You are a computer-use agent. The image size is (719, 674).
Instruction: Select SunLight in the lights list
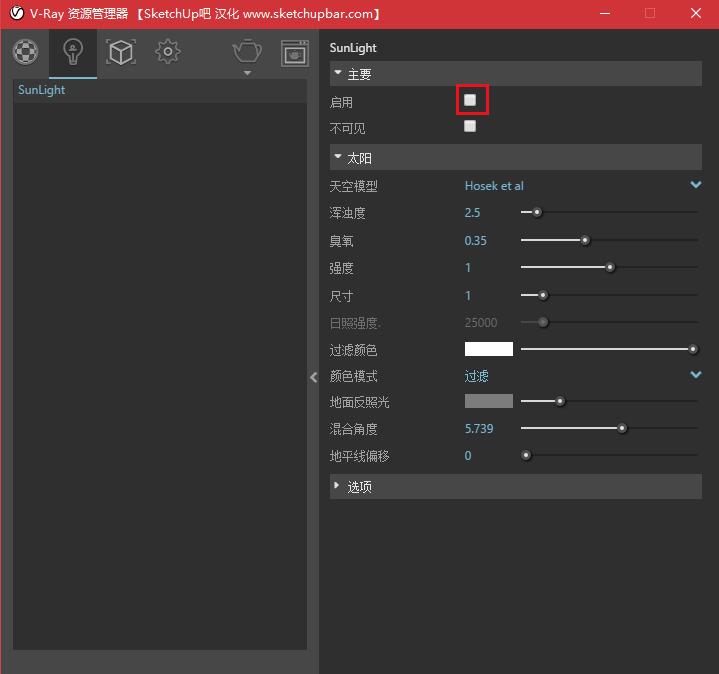pos(160,90)
